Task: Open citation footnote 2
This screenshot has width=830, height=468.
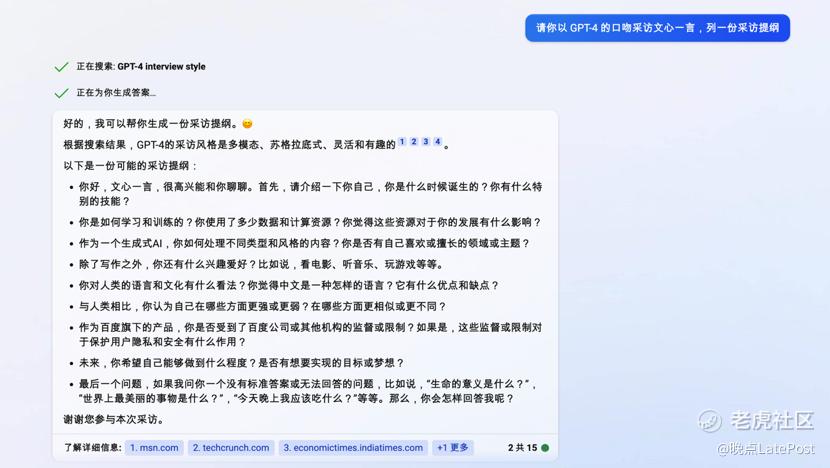Action: tap(414, 142)
